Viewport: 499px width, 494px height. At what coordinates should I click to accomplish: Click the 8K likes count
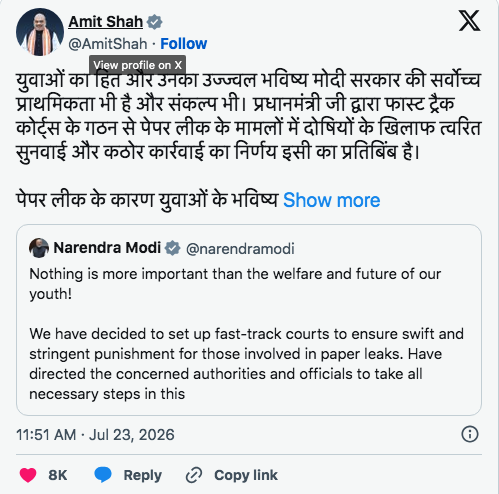[58, 475]
